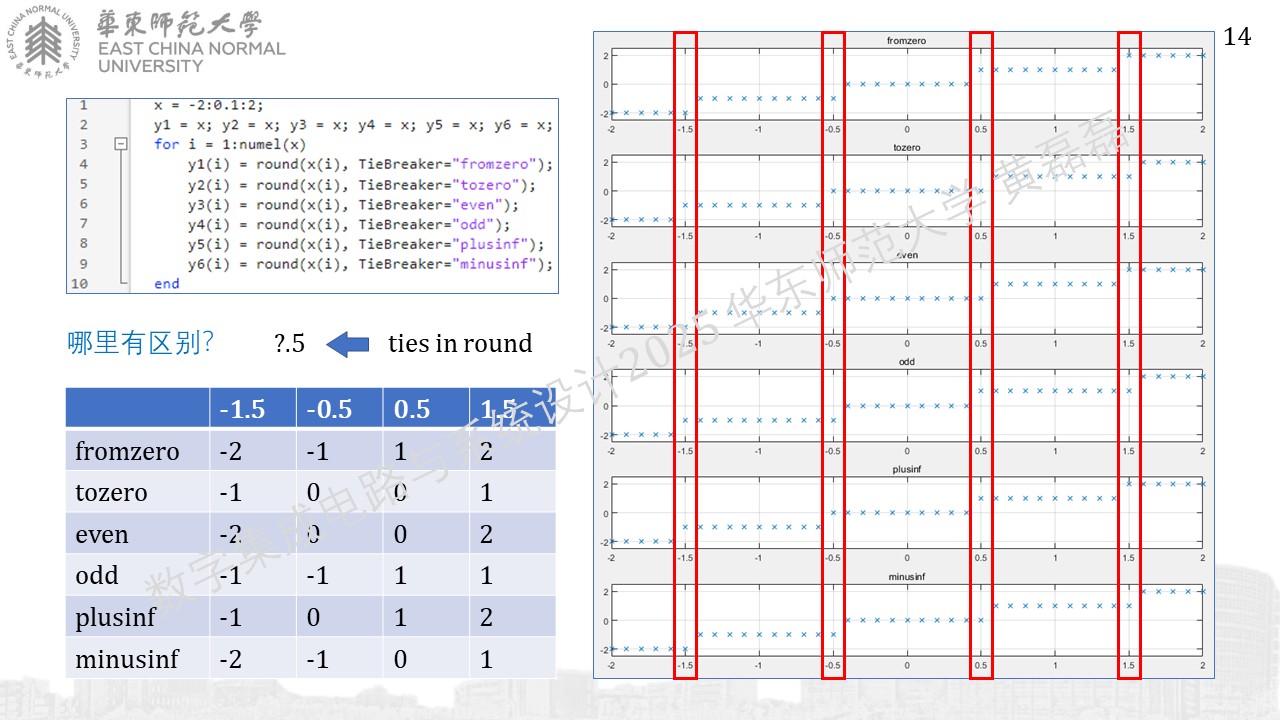The image size is (1280, 720).
Task: Click the blue left arrow beside ?.5
Action: click(x=348, y=344)
